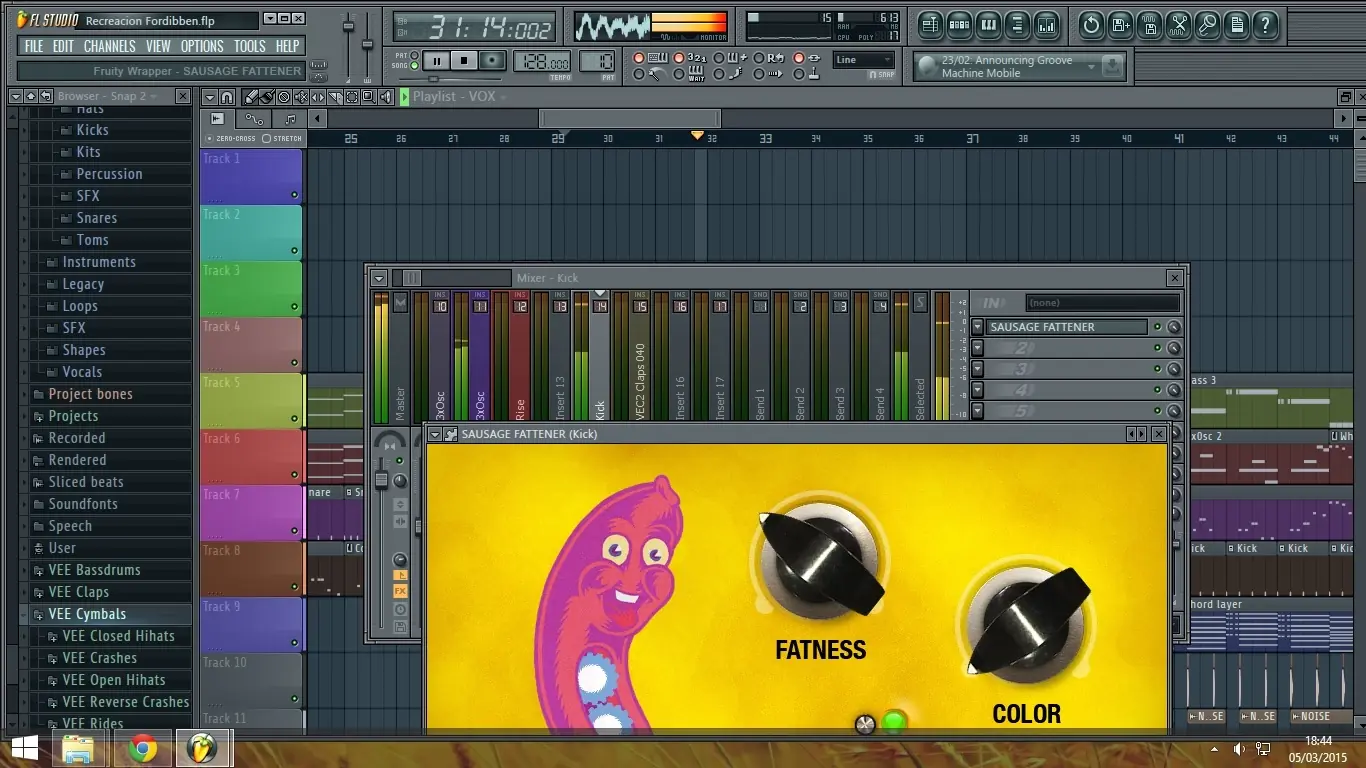Open the Mixer window toolbar button
Image resolution: width=1366 pixels, height=768 pixels.
tap(1046, 25)
